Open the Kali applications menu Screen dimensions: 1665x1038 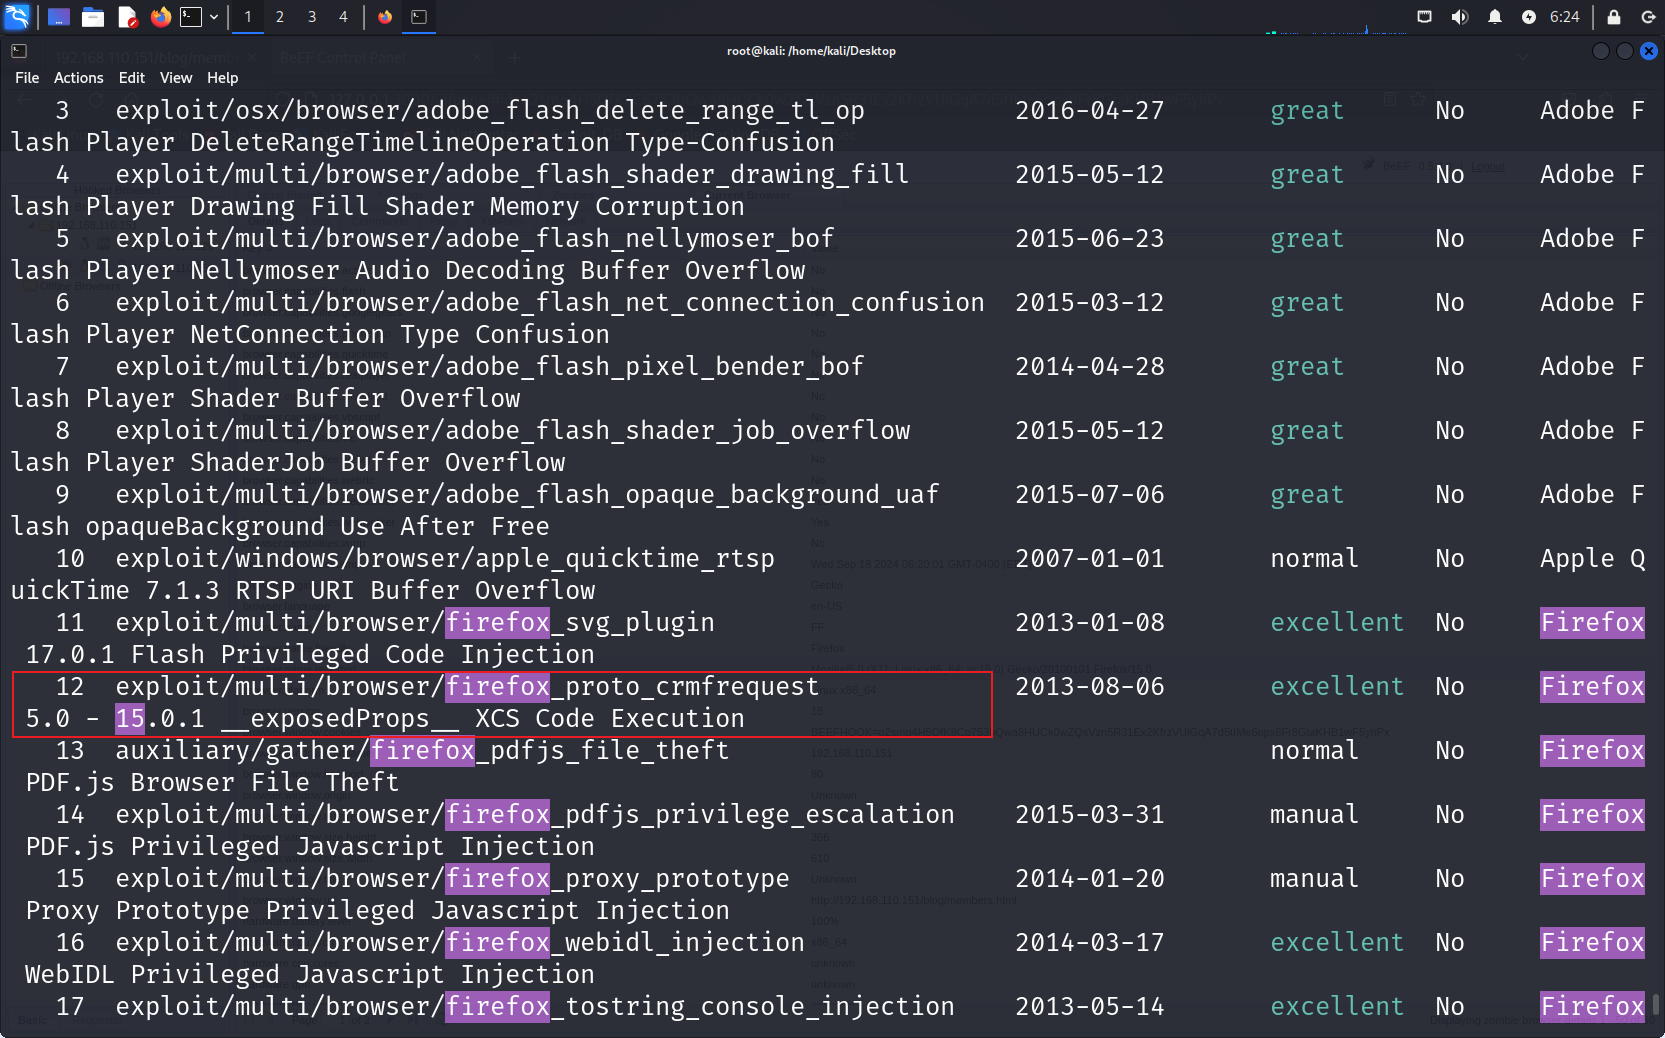(18, 16)
